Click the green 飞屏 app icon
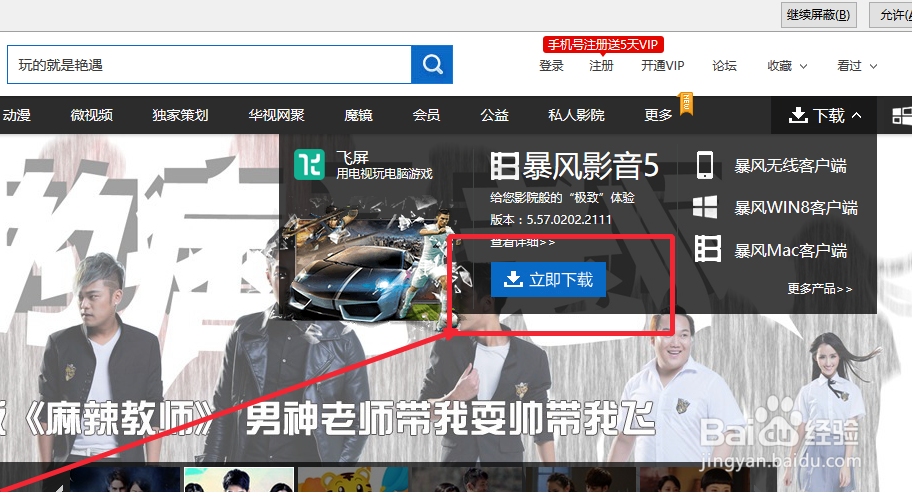This screenshot has width=912, height=492. pyautogui.click(x=309, y=165)
